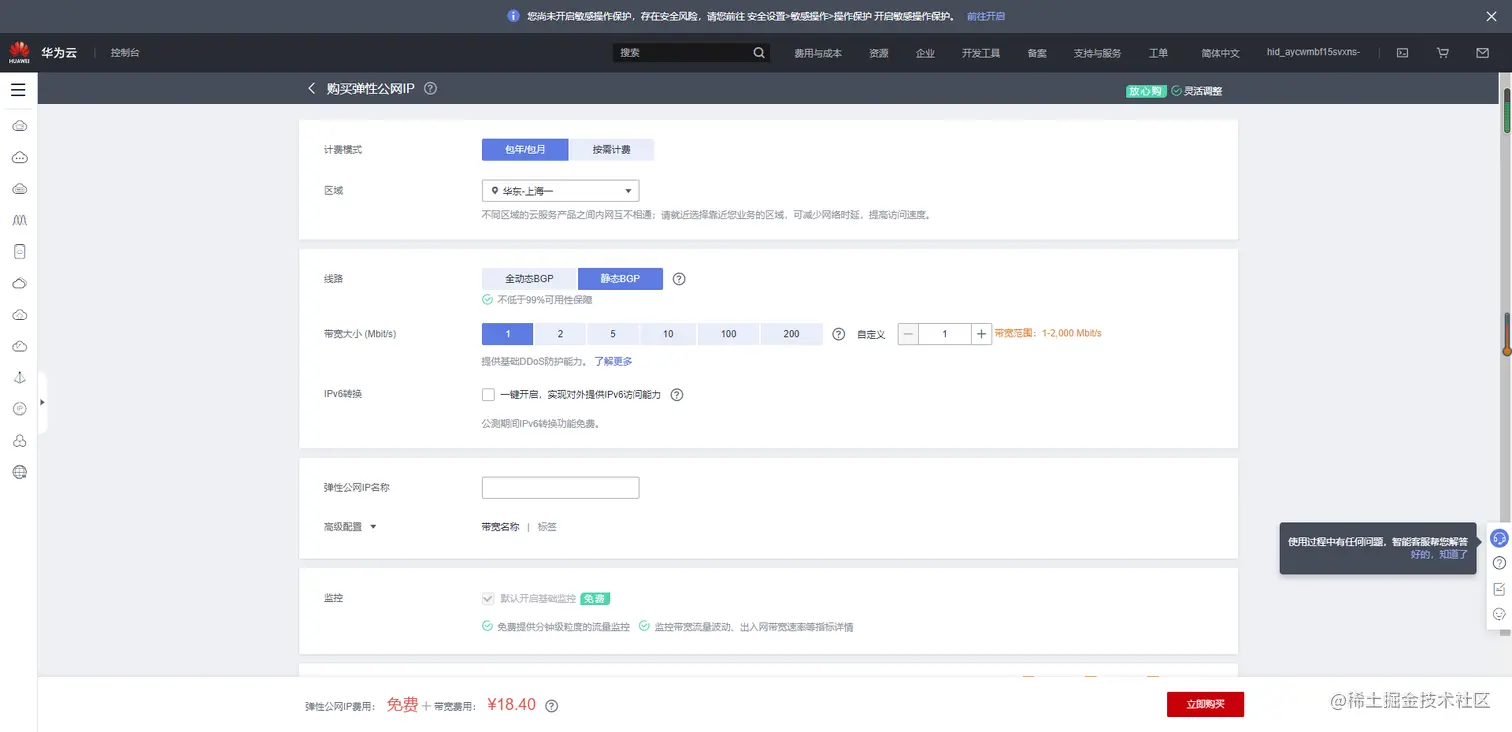Increase custom bandwidth with plus button
This screenshot has width=1512, height=732.
(982, 334)
